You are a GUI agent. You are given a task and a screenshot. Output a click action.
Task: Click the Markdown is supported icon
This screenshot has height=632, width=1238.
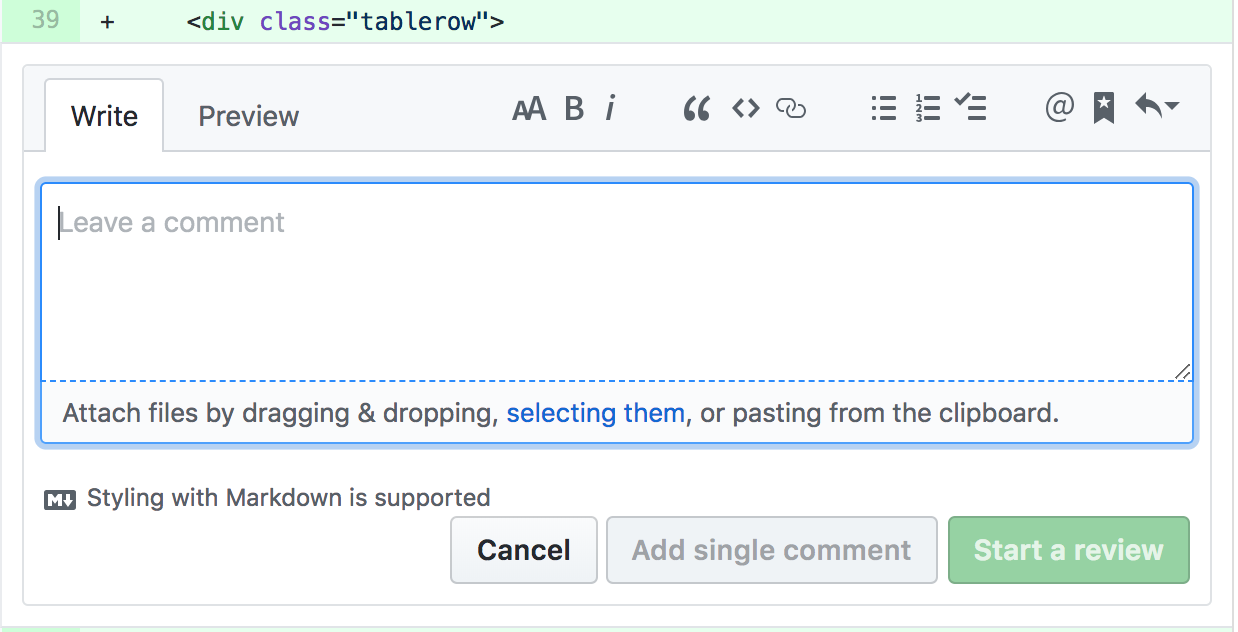tap(60, 500)
